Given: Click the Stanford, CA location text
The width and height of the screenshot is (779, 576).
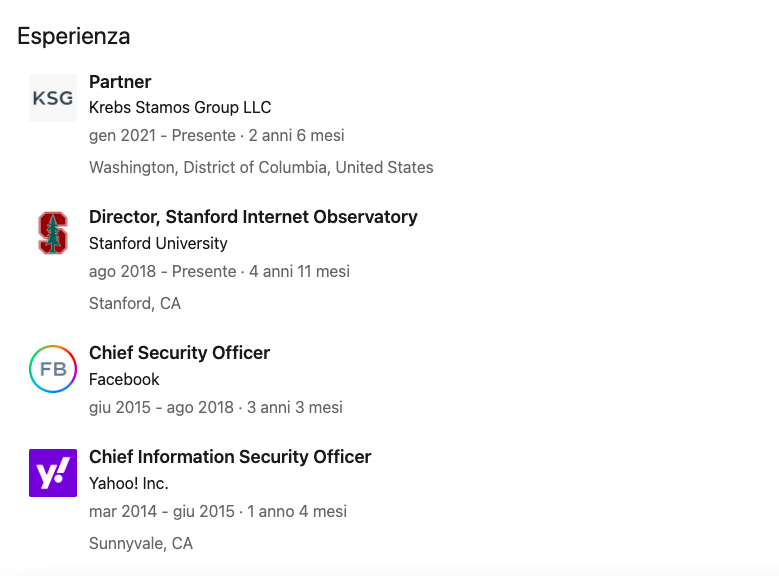Looking at the screenshot, I should pos(135,304).
